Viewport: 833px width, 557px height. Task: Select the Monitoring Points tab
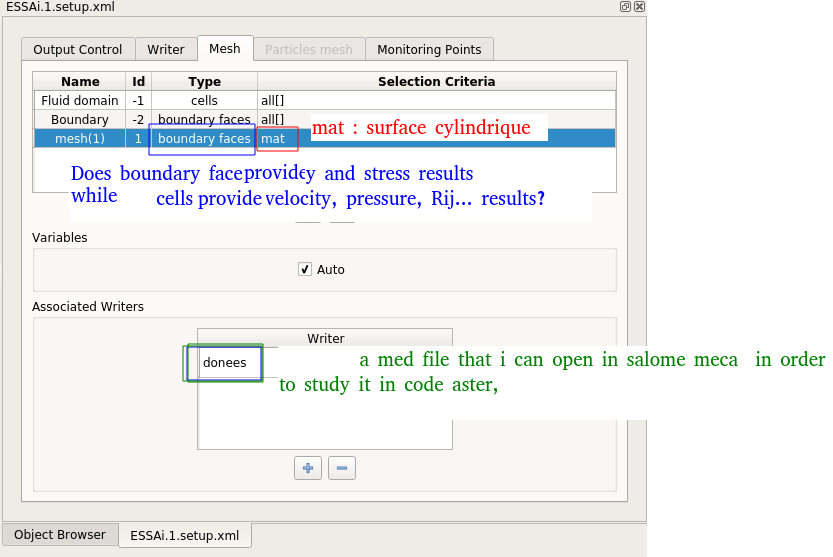click(429, 49)
